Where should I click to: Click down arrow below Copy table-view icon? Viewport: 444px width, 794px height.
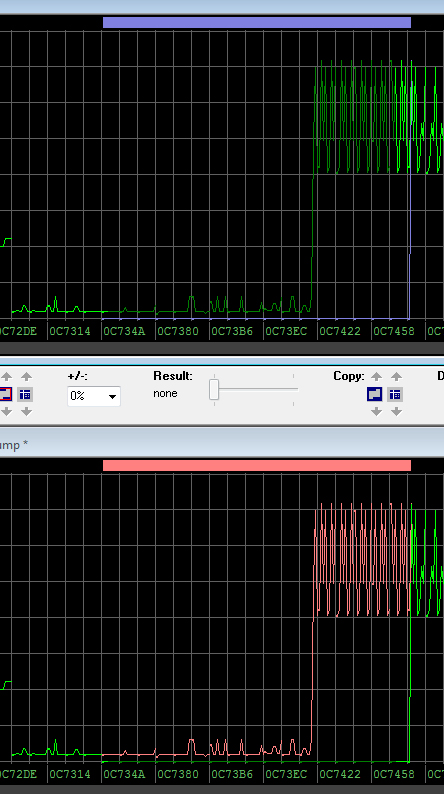tap(396, 412)
